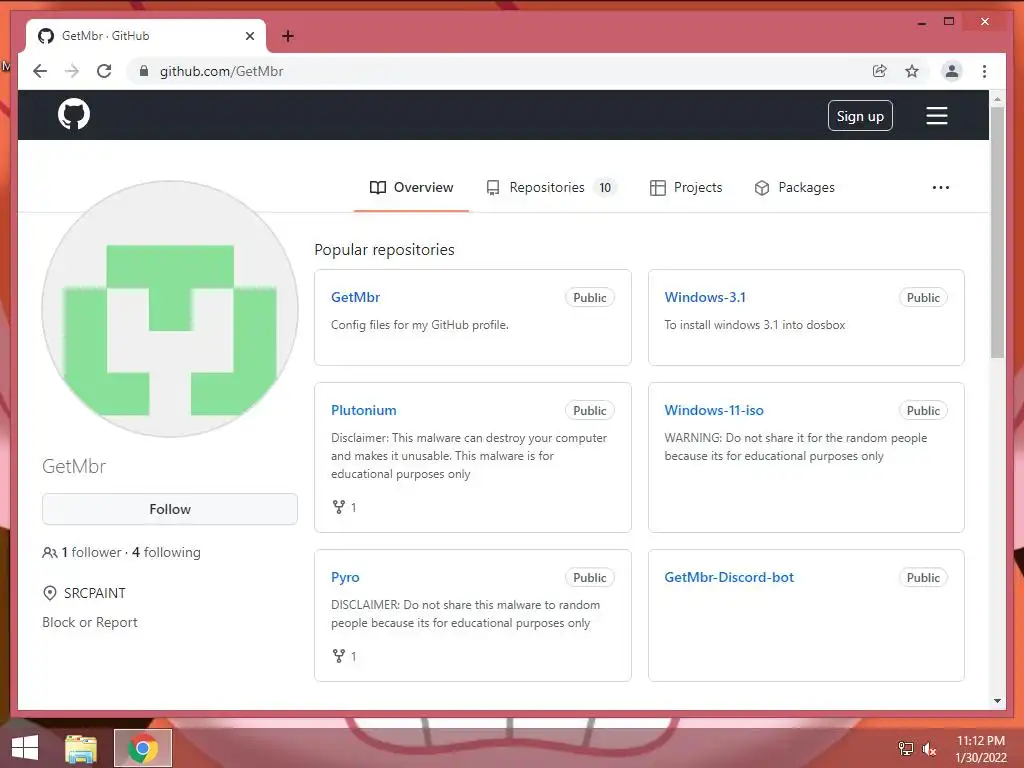Open the Chrome profile avatar
This screenshot has height=768, width=1024.
(x=952, y=71)
